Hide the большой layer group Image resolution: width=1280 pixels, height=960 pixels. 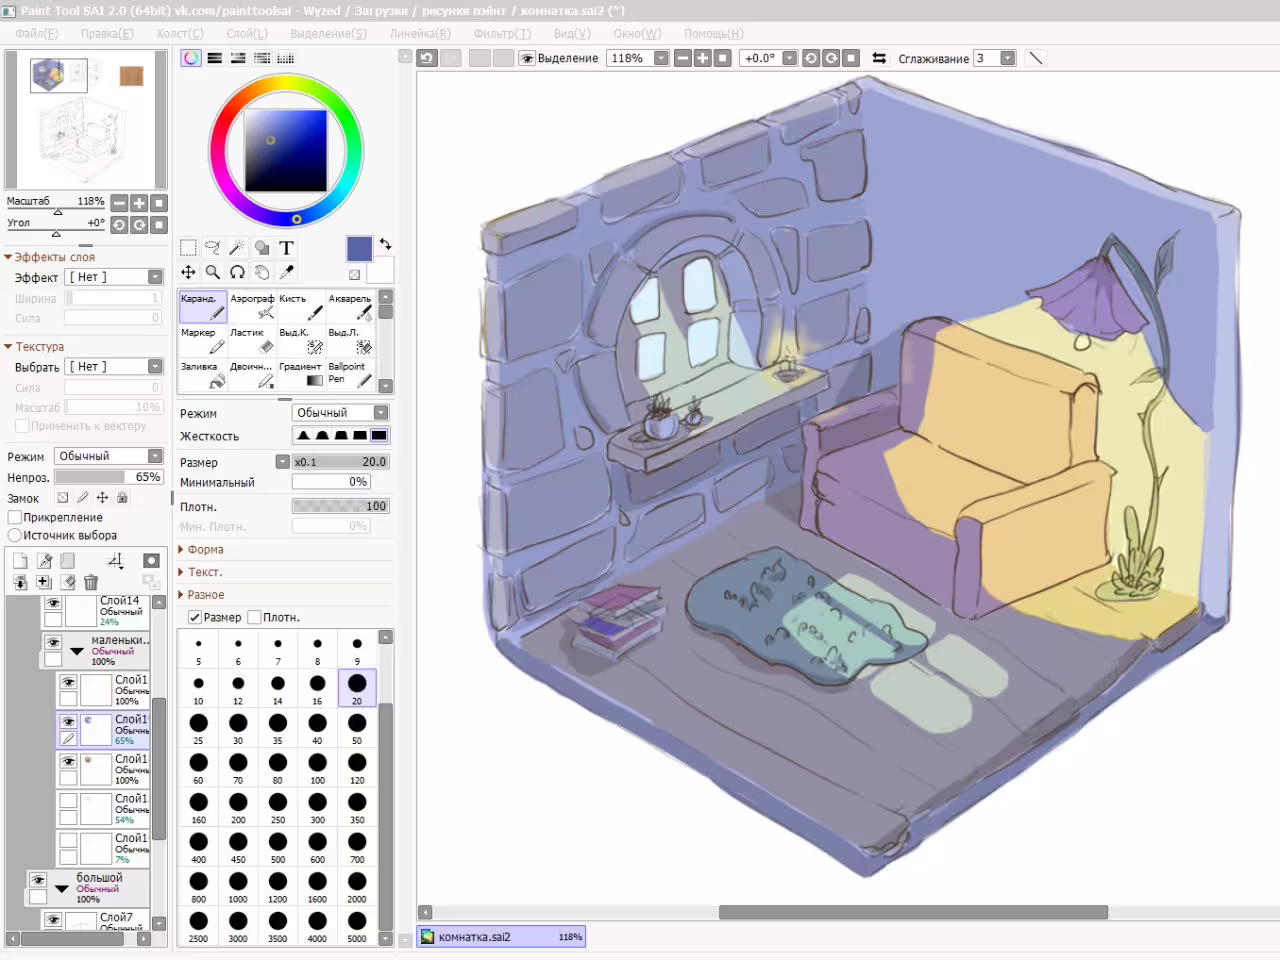click(38, 880)
